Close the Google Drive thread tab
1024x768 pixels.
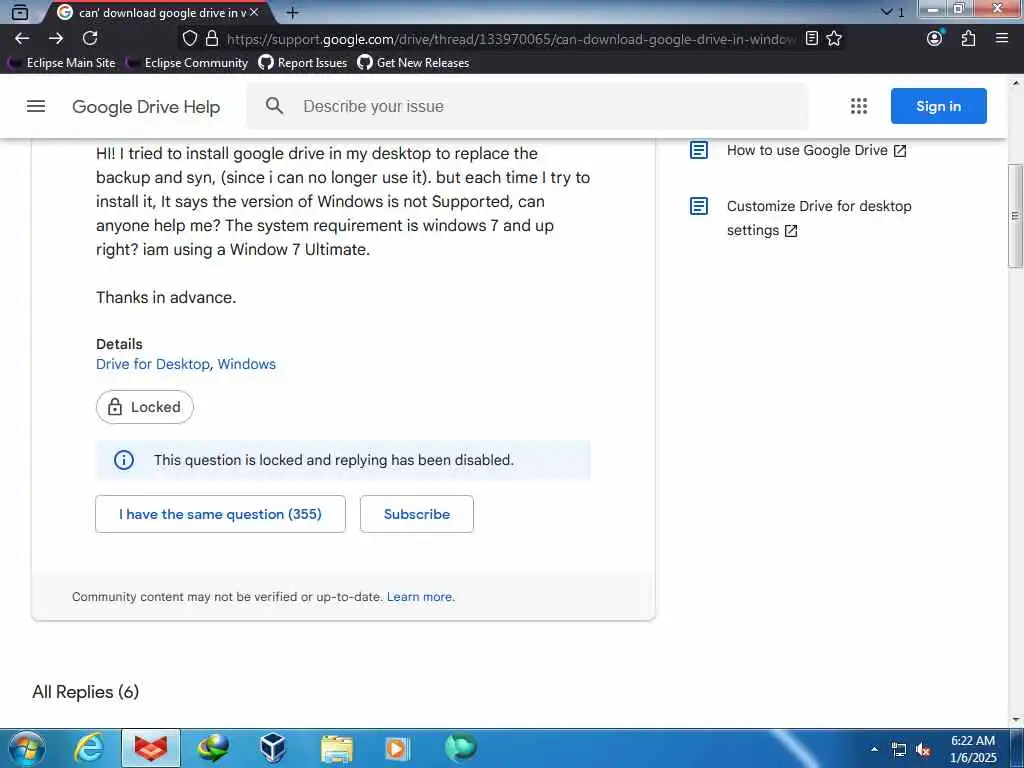coord(255,12)
